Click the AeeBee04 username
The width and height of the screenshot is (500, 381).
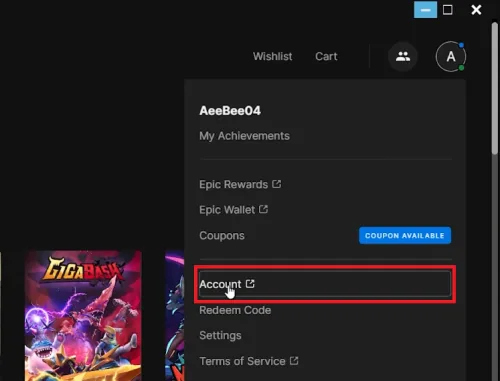[230, 111]
